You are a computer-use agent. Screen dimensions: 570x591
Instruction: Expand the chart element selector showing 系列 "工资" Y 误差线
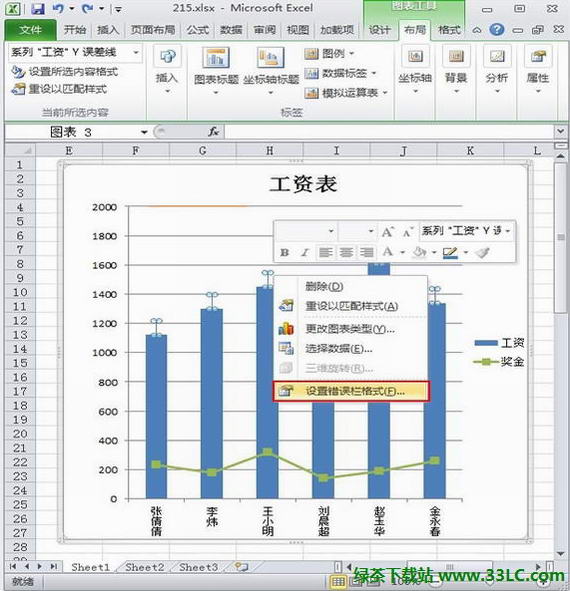[136, 52]
